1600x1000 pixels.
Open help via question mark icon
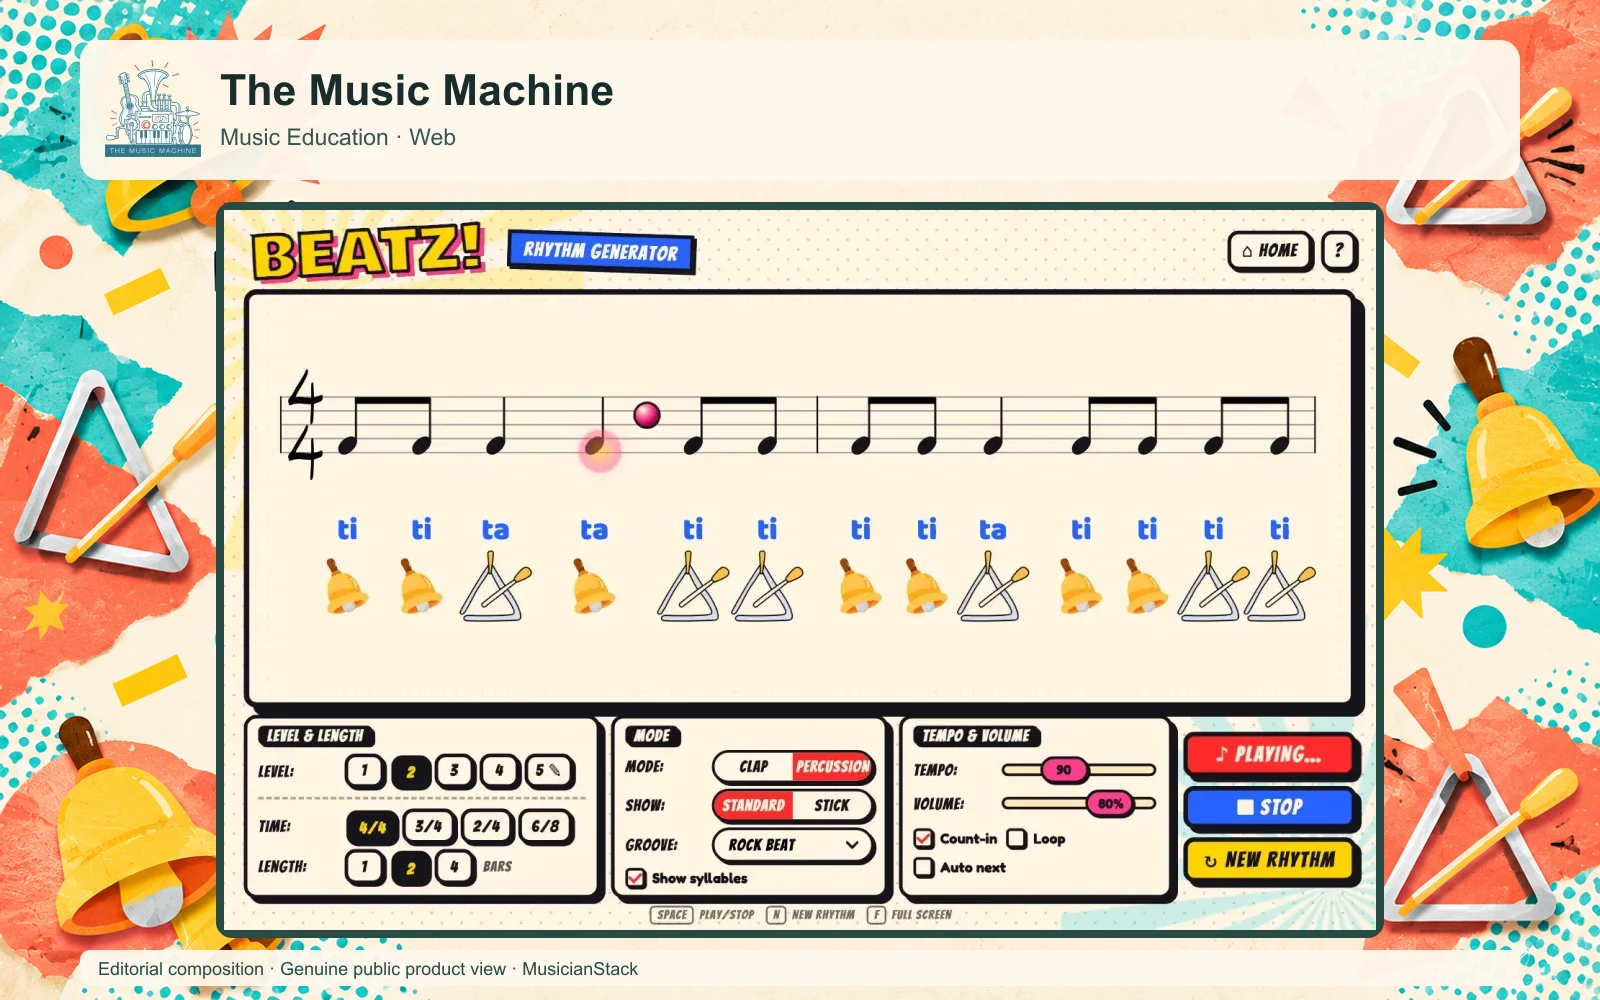pyautogui.click(x=1339, y=251)
